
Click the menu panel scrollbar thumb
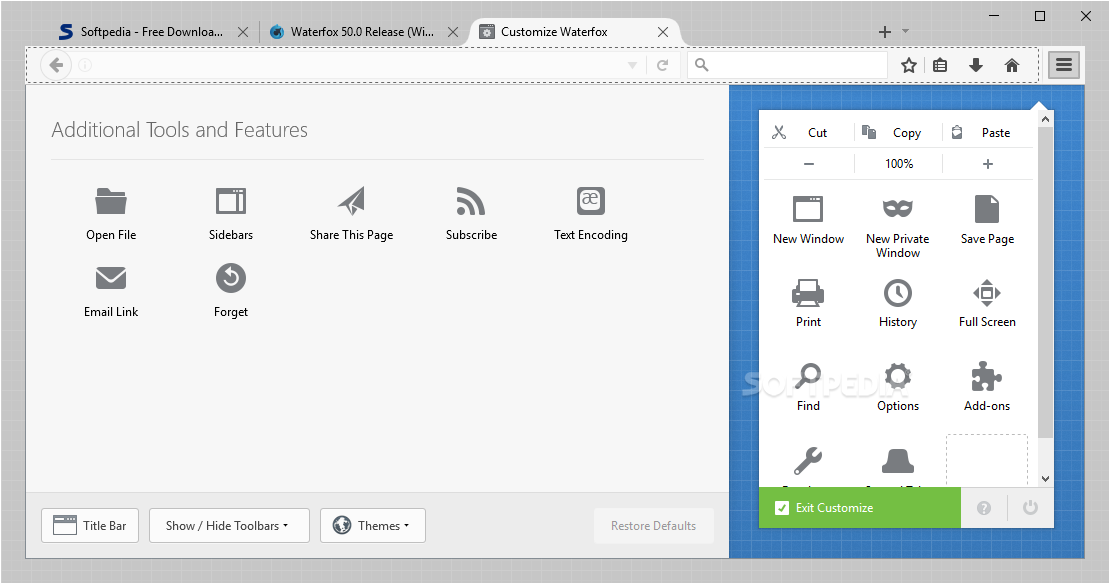tap(1046, 283)
